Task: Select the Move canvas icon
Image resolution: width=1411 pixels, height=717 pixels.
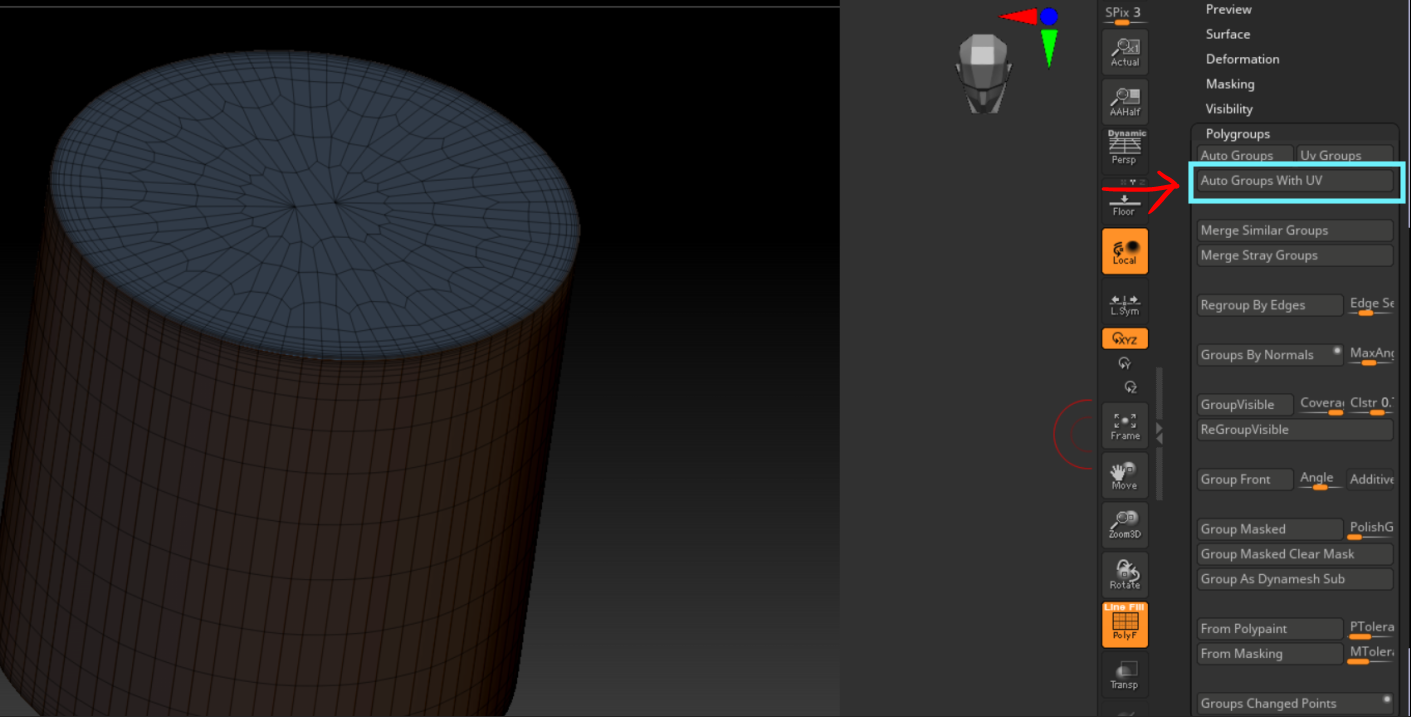Action: 1125,474
